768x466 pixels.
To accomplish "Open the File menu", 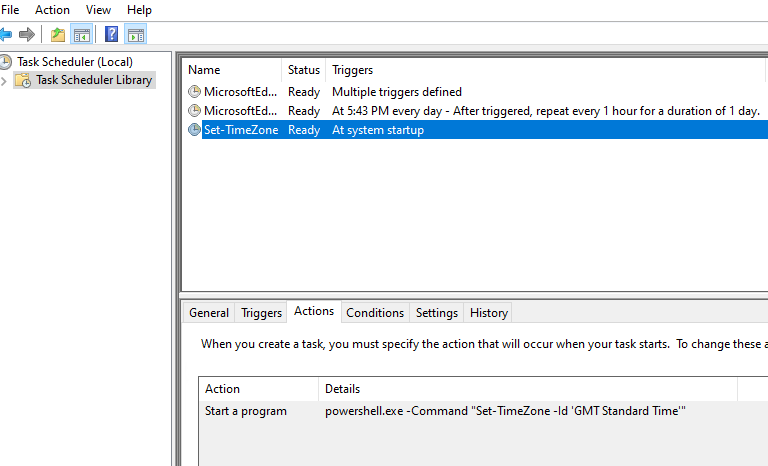I will click(x=10, y=10).
